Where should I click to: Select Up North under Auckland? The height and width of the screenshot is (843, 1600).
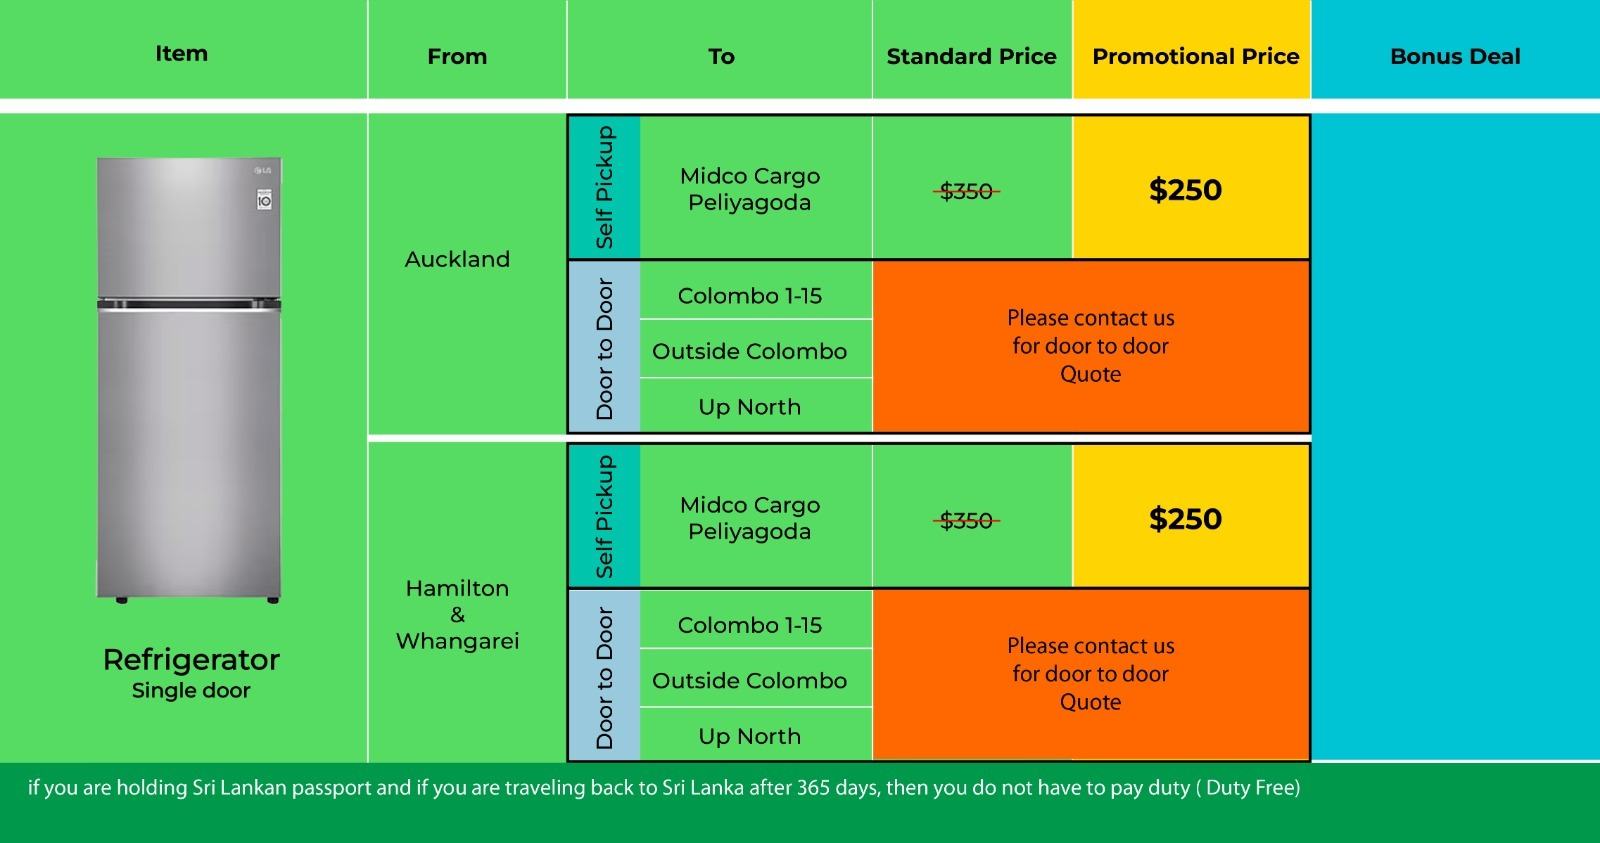point(750,407)
